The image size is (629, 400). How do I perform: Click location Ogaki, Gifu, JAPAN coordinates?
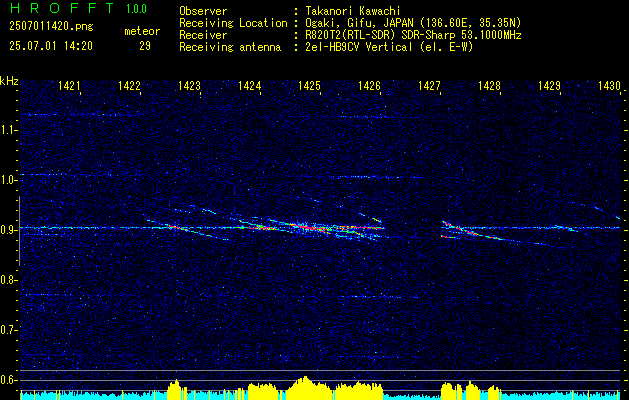(x=413, y=23)
